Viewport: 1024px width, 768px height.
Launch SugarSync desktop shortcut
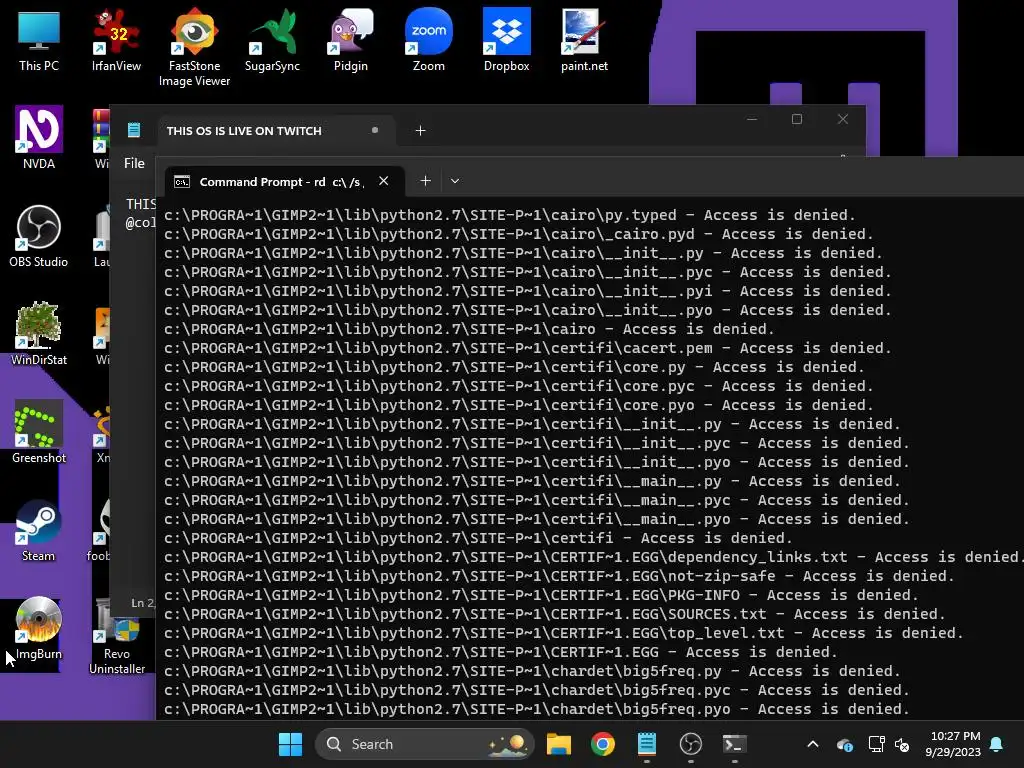[x=272, y=40]
